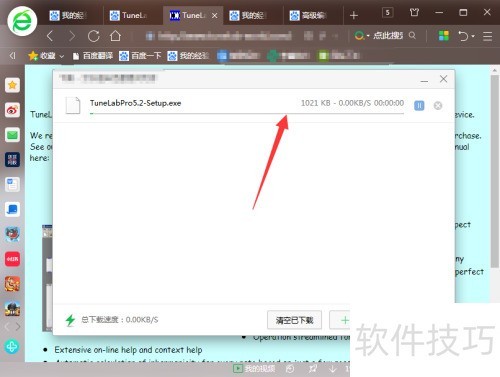
Task: Open the 百度一下 bookmark
Action: (140, 56)
